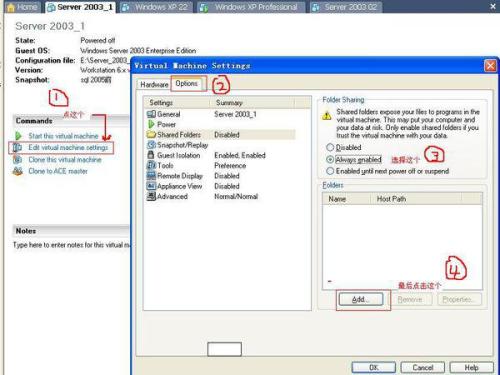Click the Add... shared folder button
Screen dimensions: 500x375
[x=361, y=299]
